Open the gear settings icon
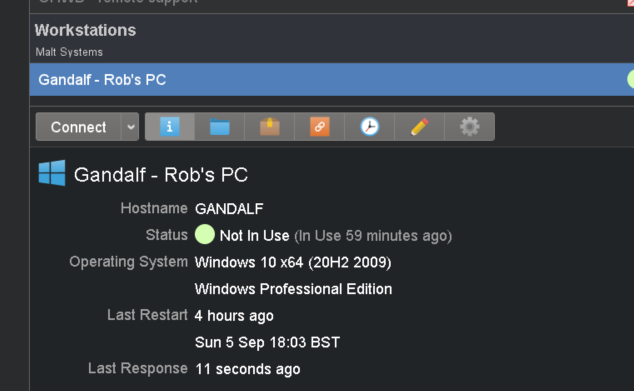The width and height of the screenshot is (634, 391). click(x=469, y=127)
